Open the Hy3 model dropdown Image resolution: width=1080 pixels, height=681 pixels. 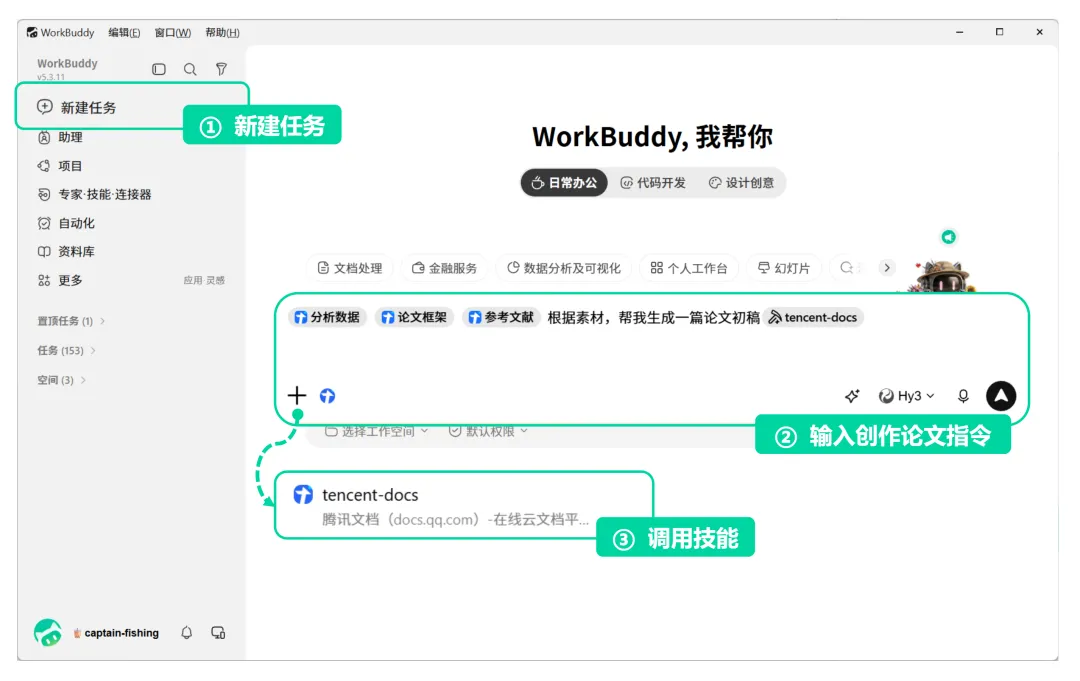point(907,396)
